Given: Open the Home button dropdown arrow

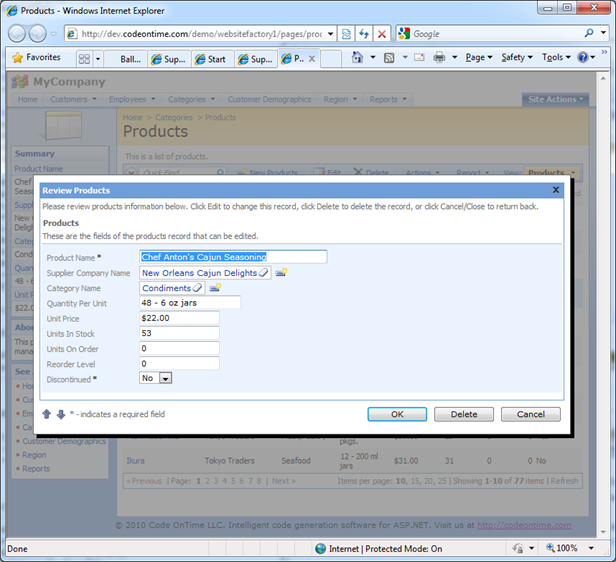Looking at the screenshot, I should tap(373, 58).
